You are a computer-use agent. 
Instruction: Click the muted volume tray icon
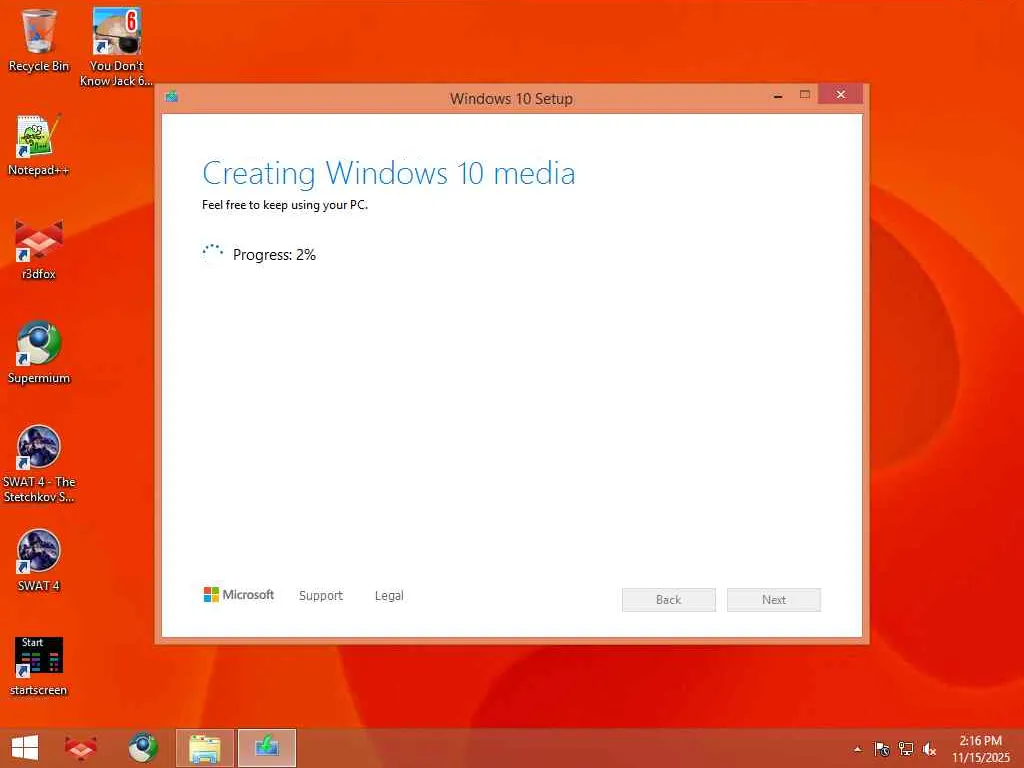[929, 749]
